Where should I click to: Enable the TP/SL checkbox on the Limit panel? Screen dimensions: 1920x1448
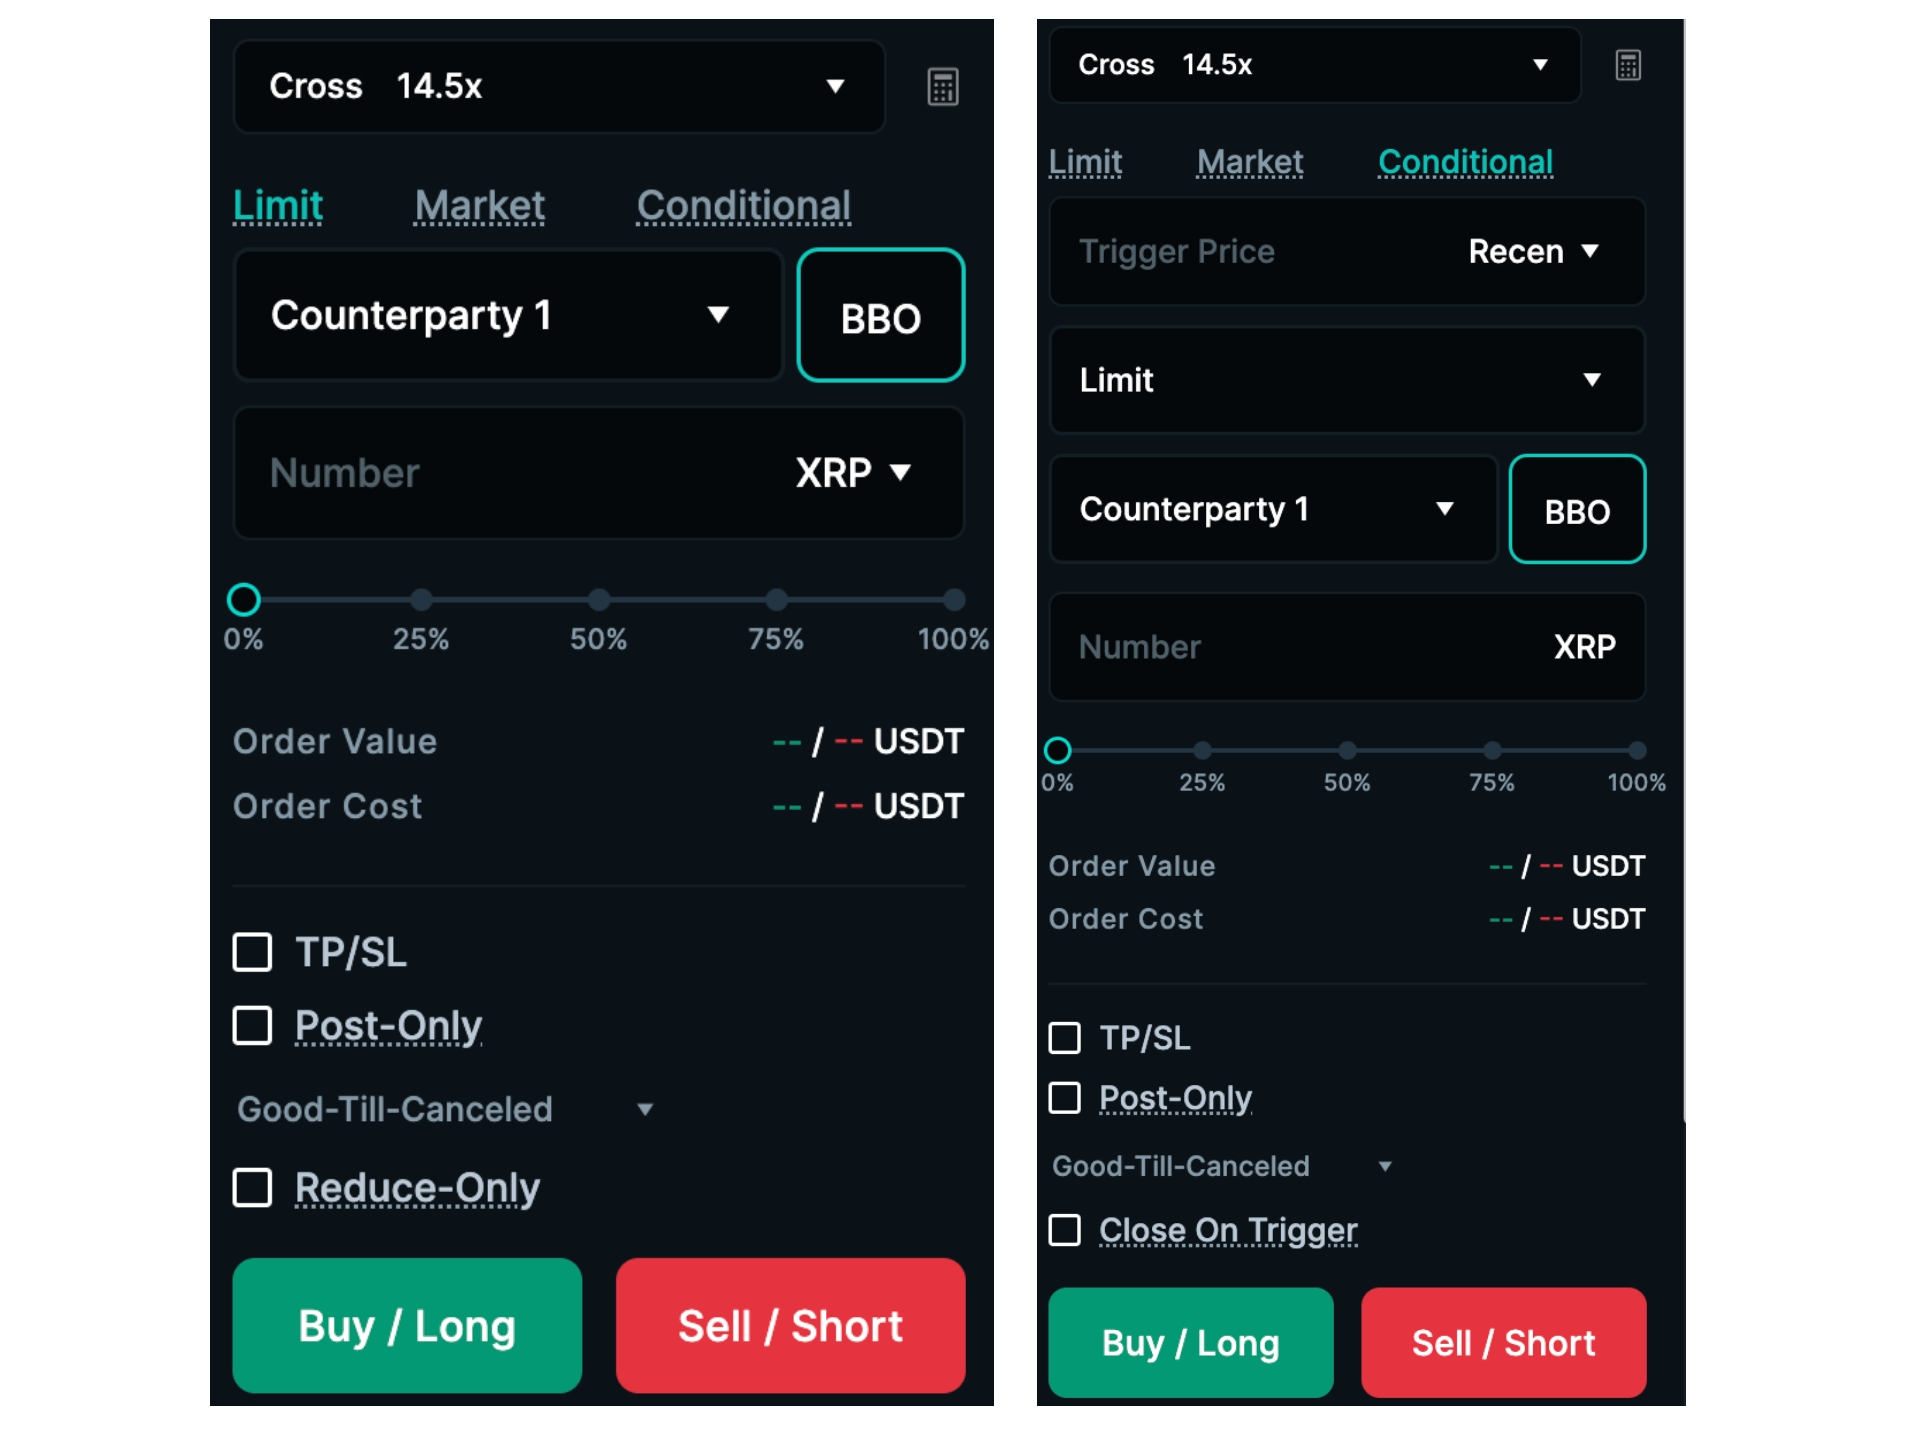[x=252, y=952]
